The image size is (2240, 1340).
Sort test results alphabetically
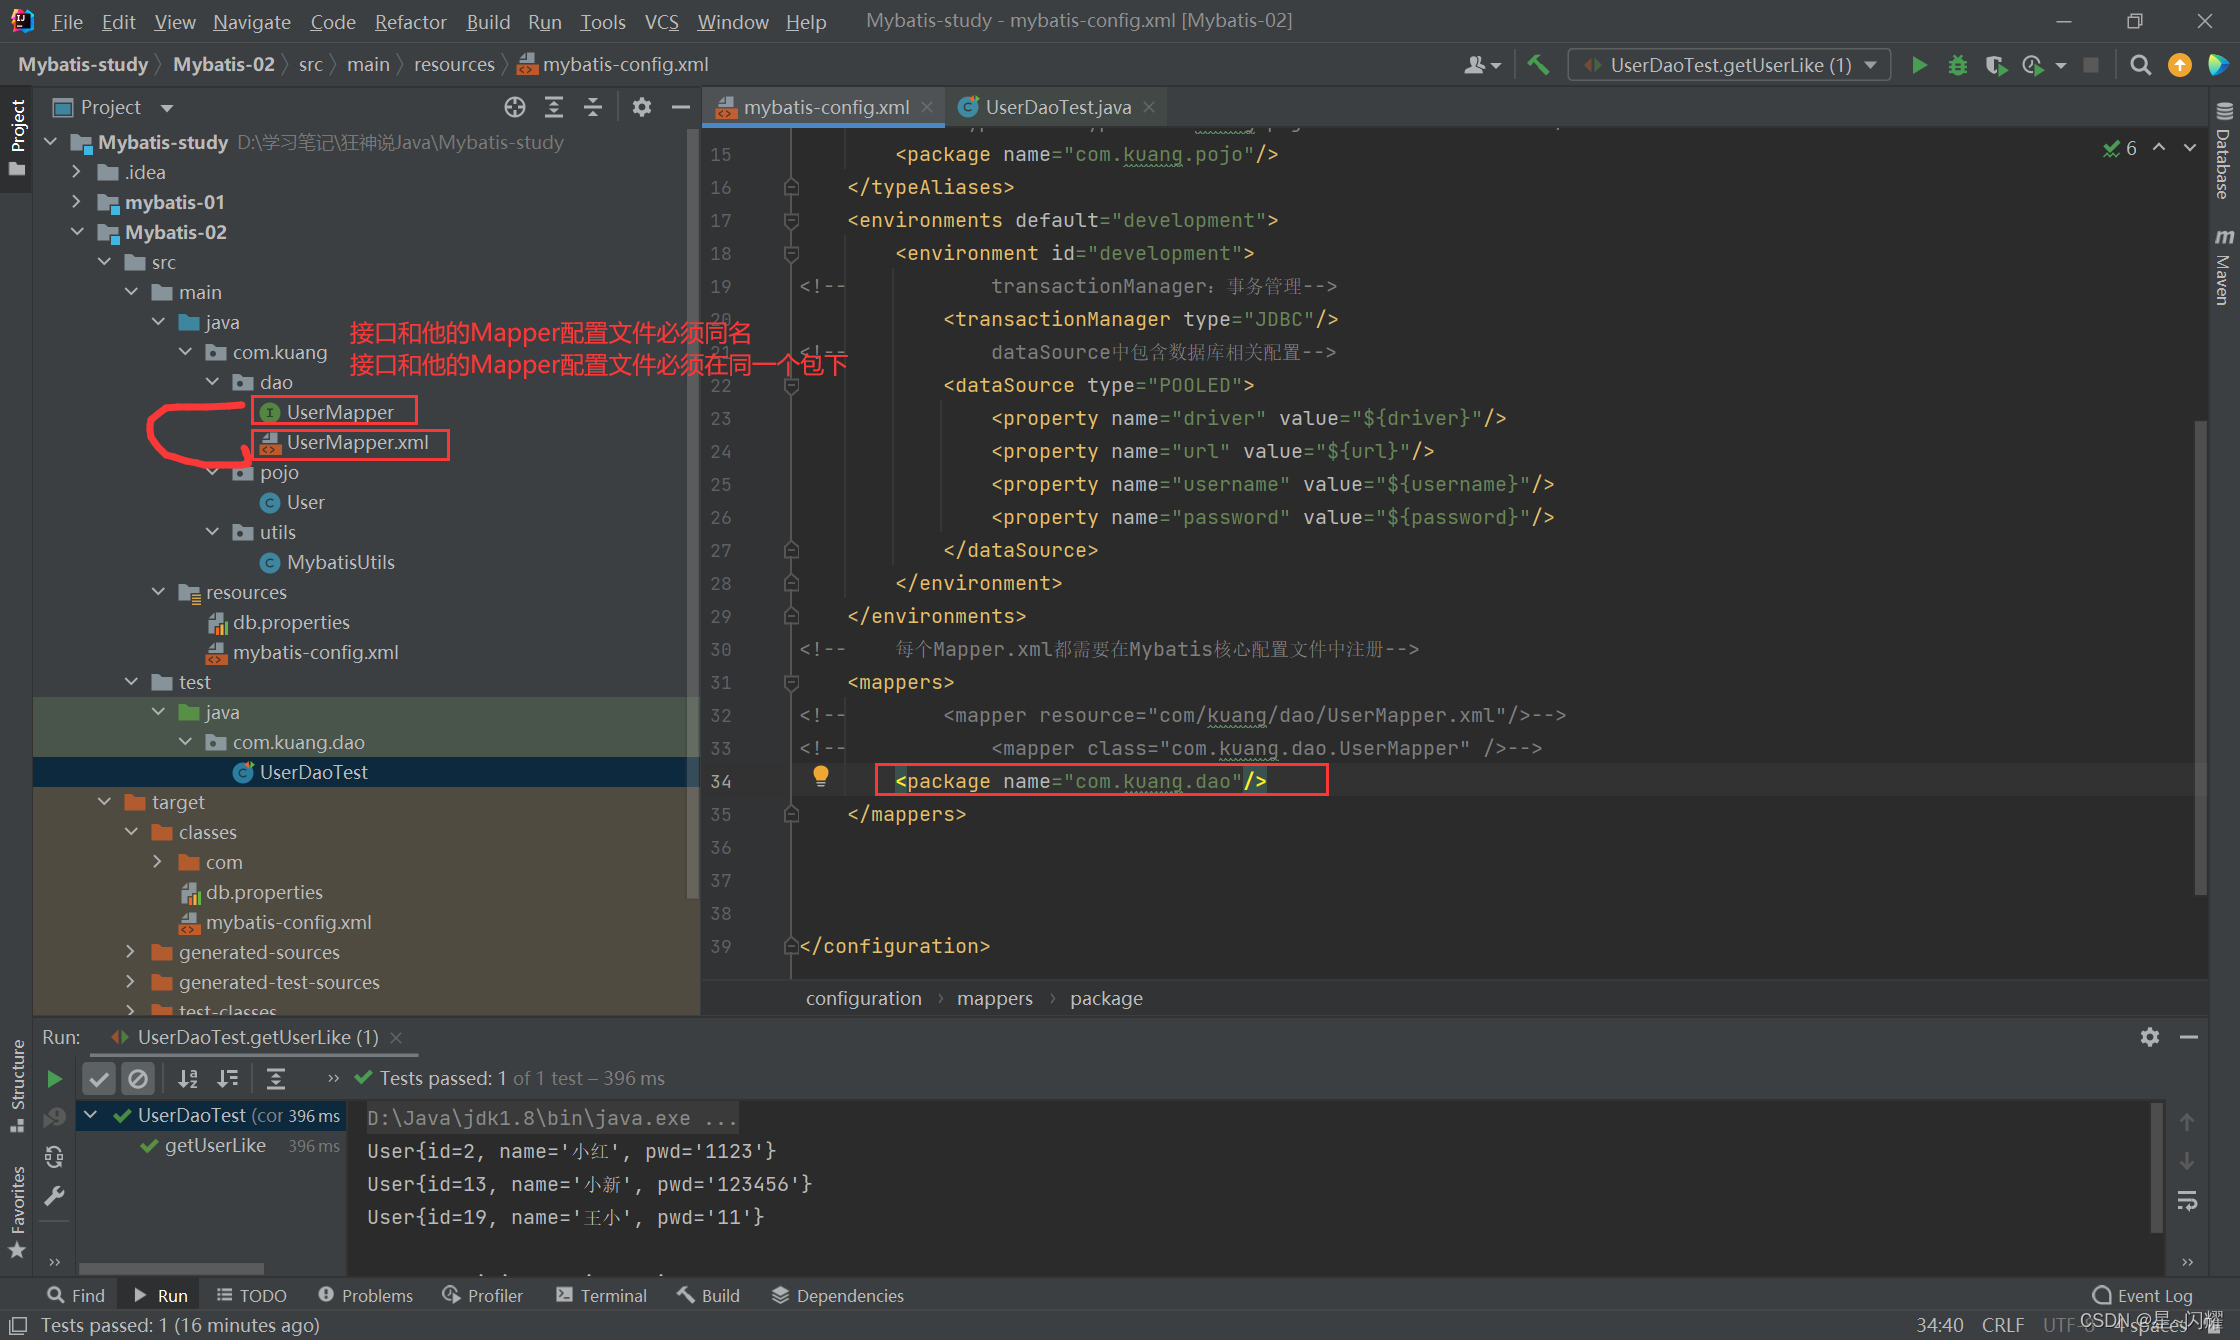pyautogui.click(x=187, y=1078)
